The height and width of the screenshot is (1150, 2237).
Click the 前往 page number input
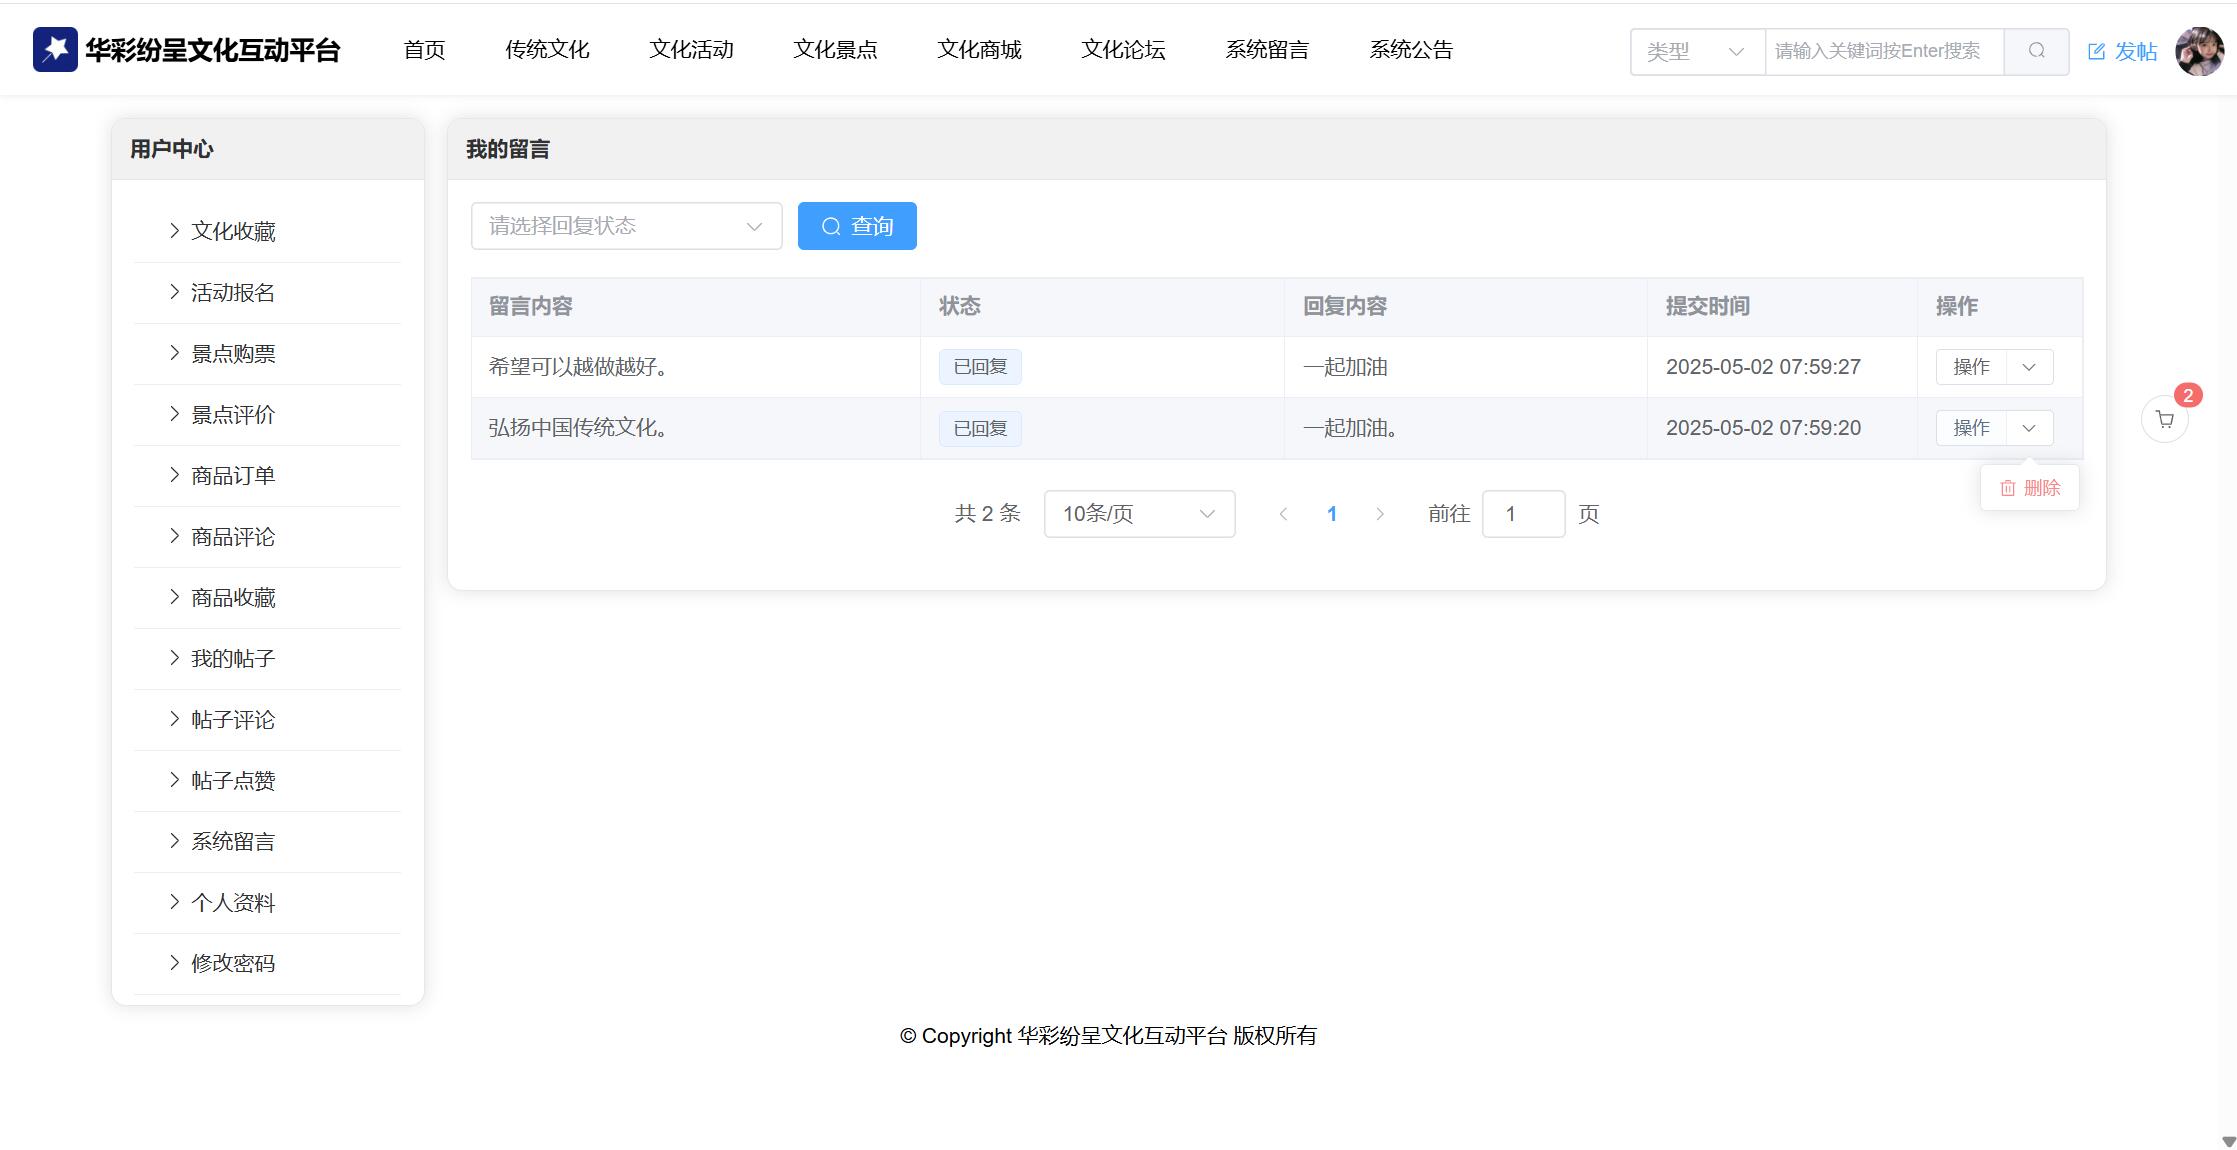[x=1522, y=514]
